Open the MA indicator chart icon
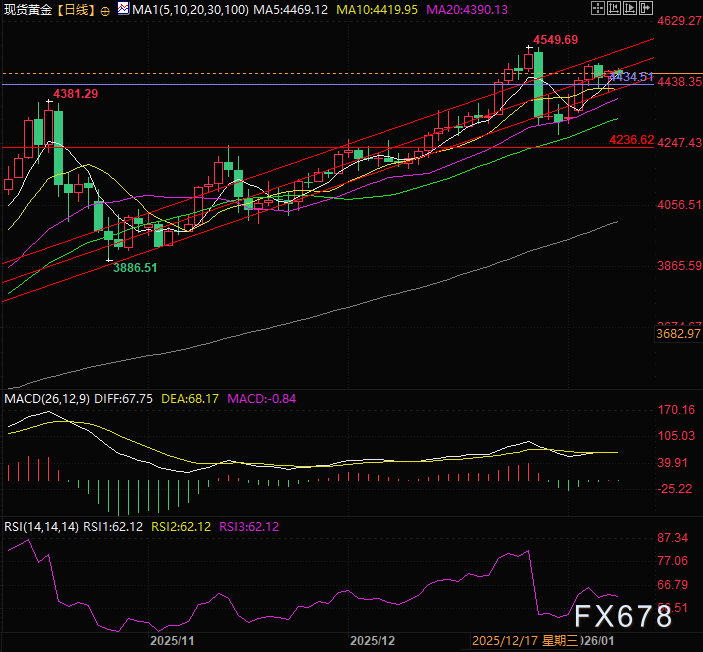Screen dimensions: 703x652 tap(122, 9)
